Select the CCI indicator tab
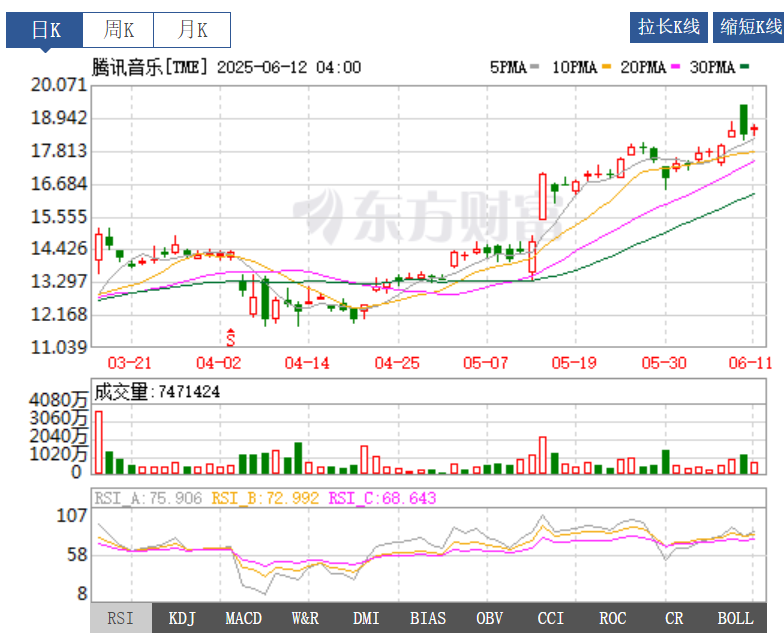Screen dimensions: 784x640 click(x=550, y=618)
